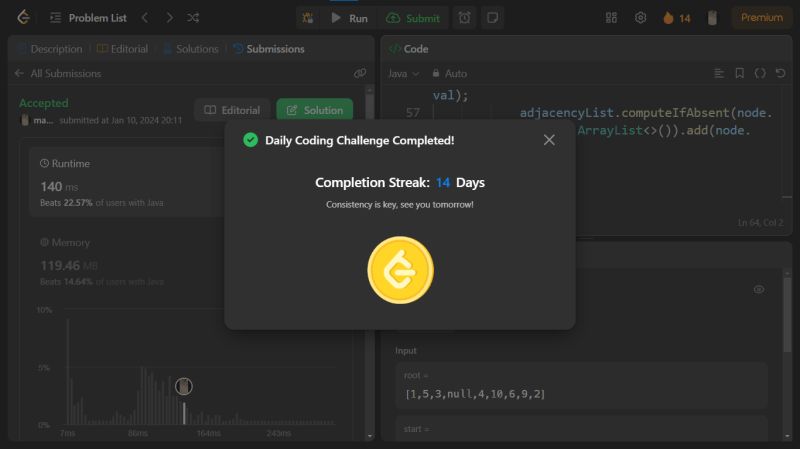Open the notes sticky icon
Screen dimensions: 800x449
point(492,18)
